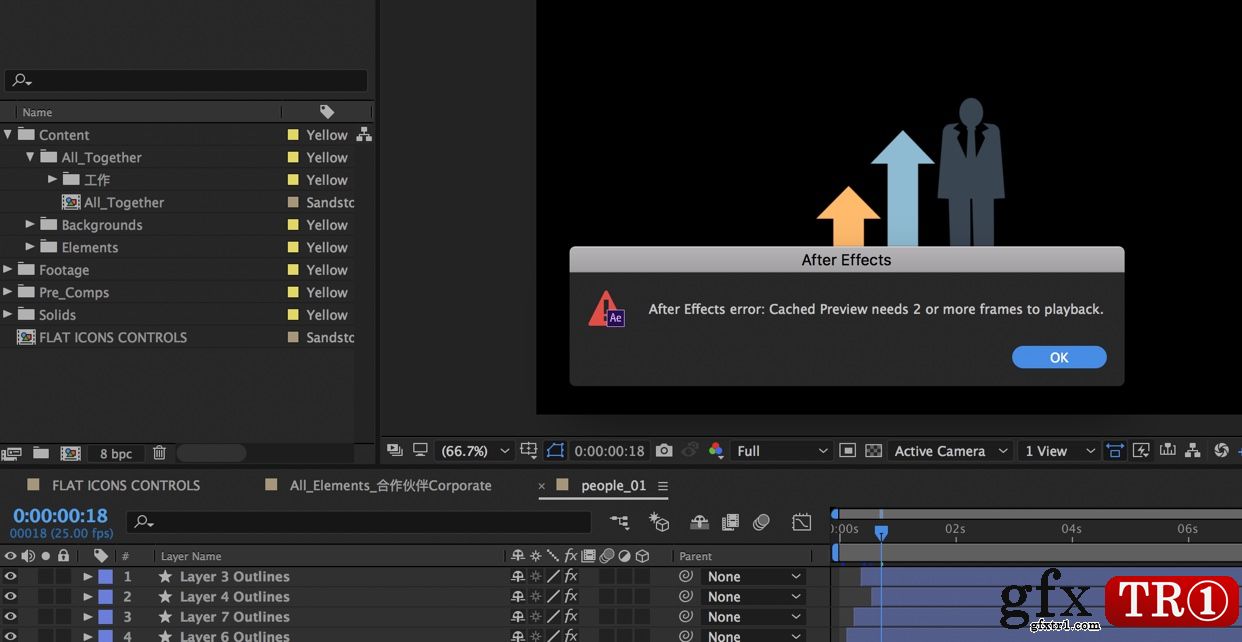Open parent None dropdown for Layer 4 Outlines
1242x642 pixels.
754,597
